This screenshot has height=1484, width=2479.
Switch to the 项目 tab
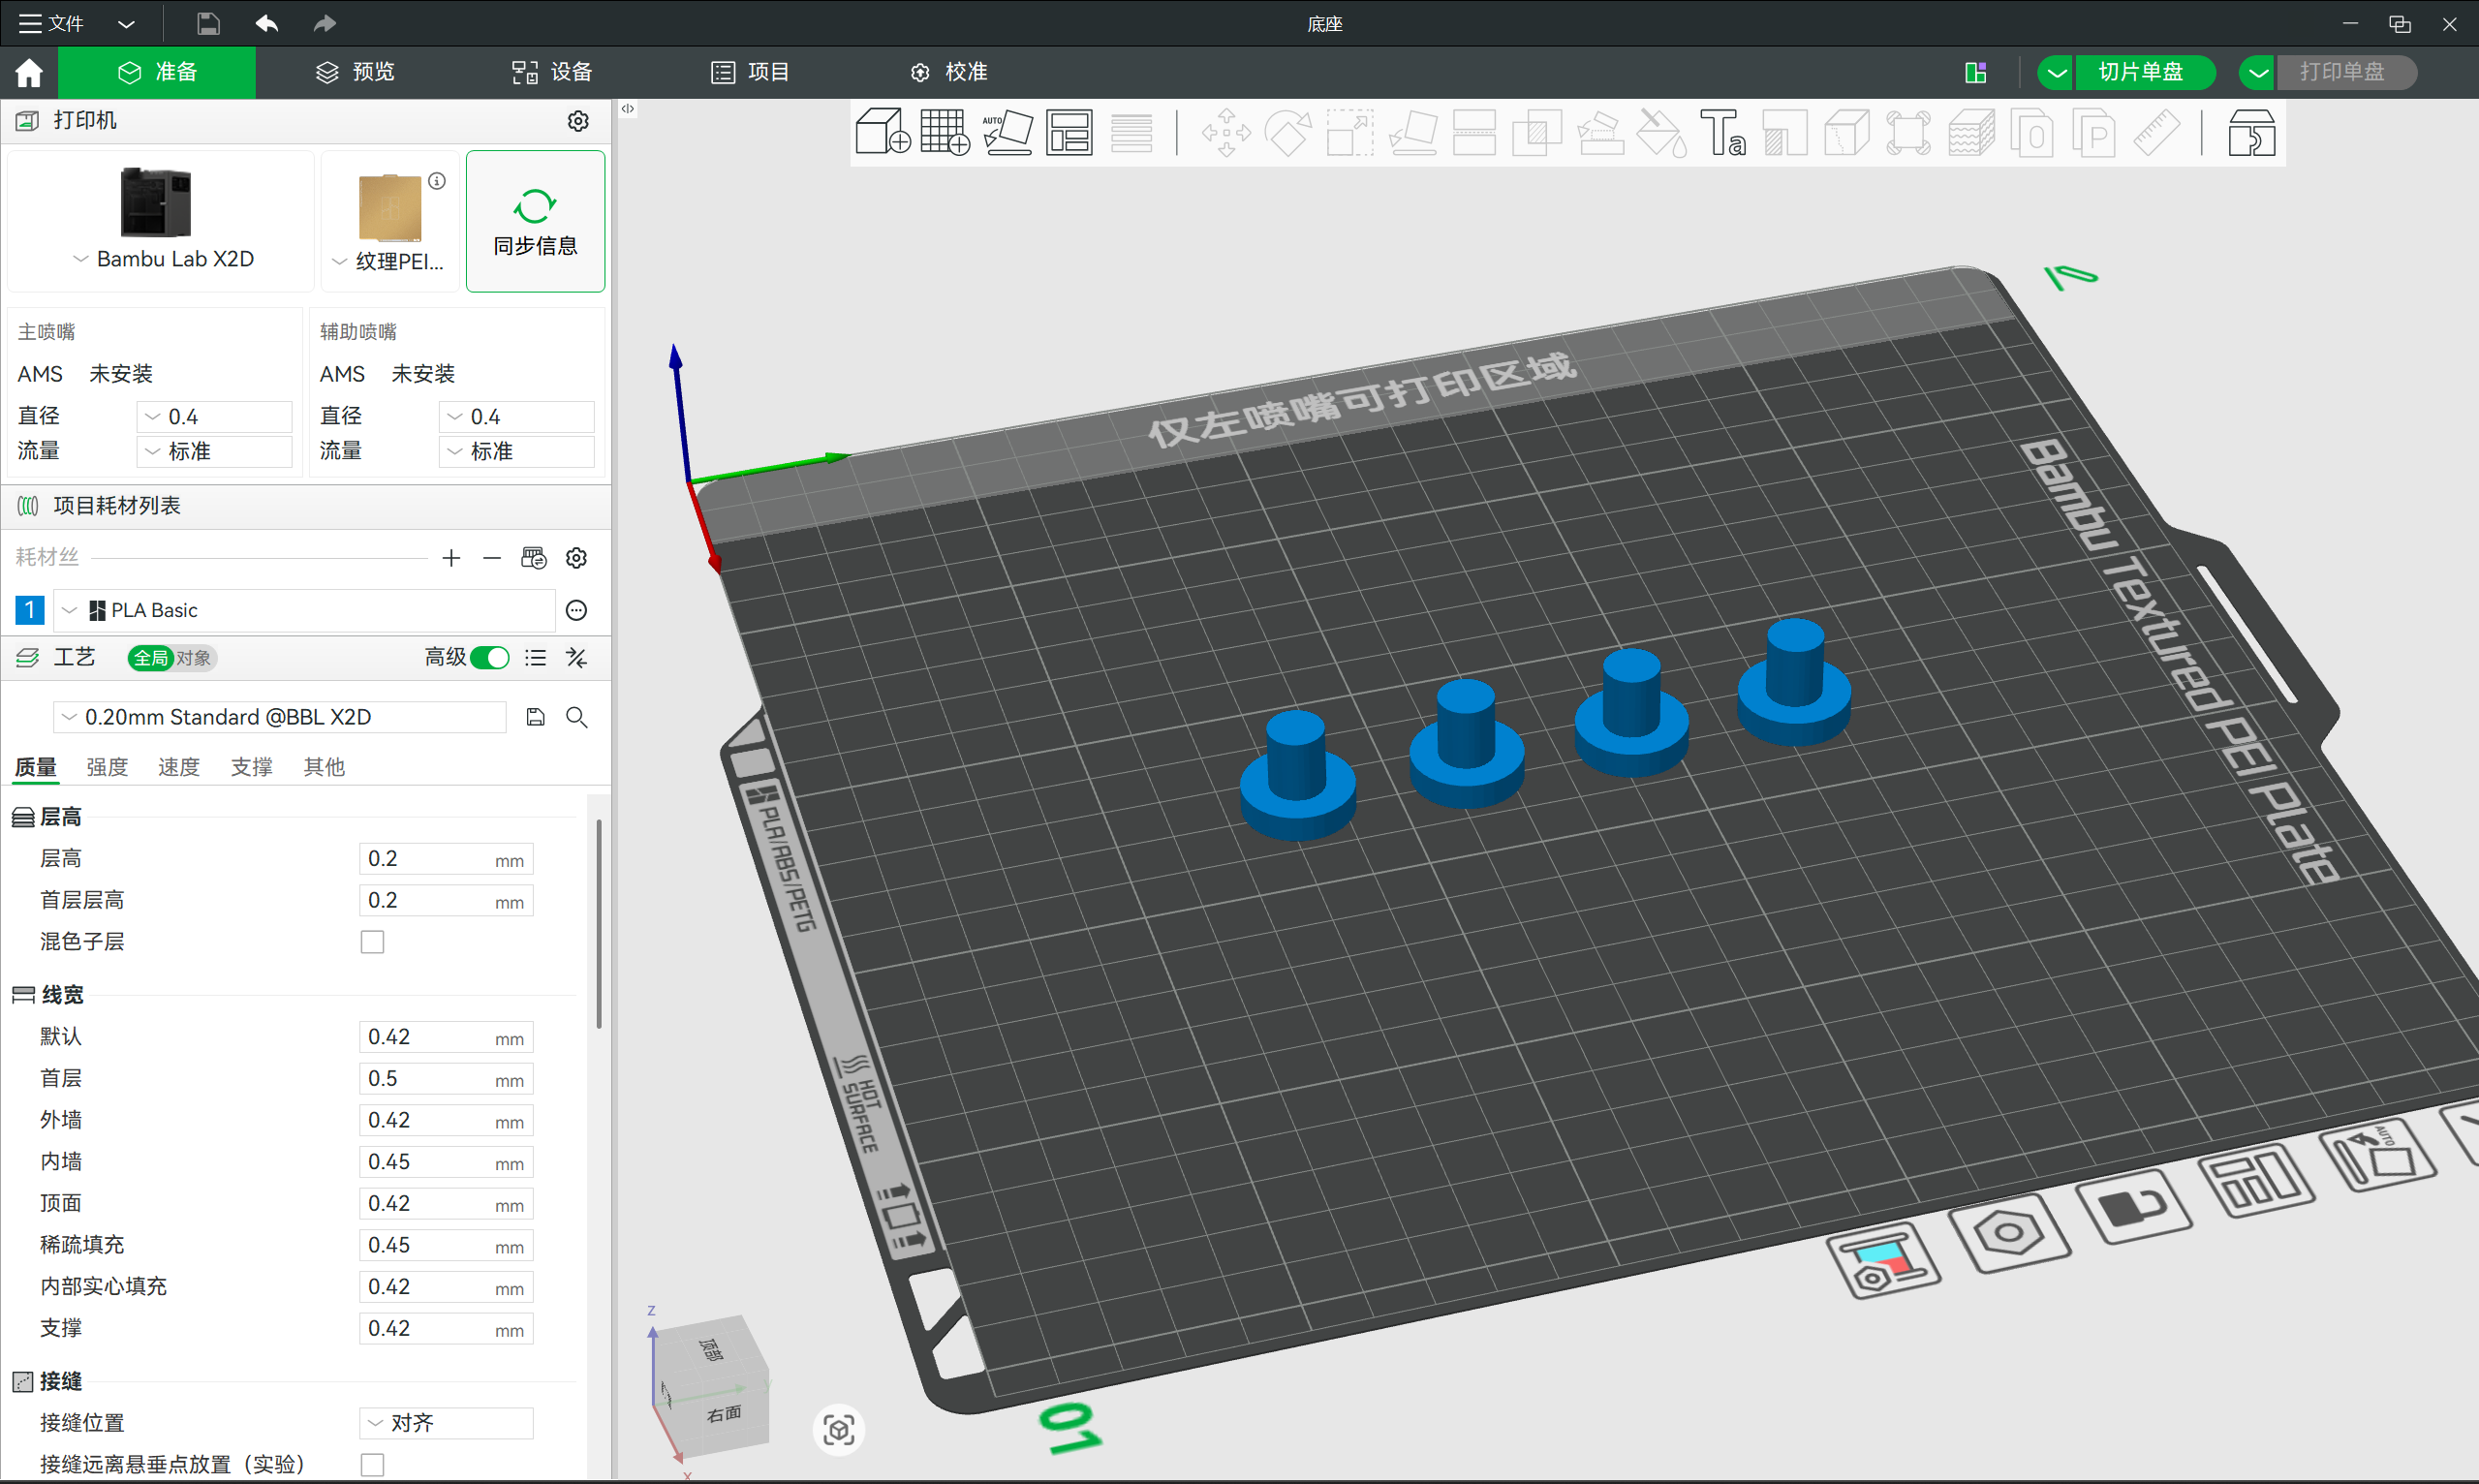[x=750, y=72]
